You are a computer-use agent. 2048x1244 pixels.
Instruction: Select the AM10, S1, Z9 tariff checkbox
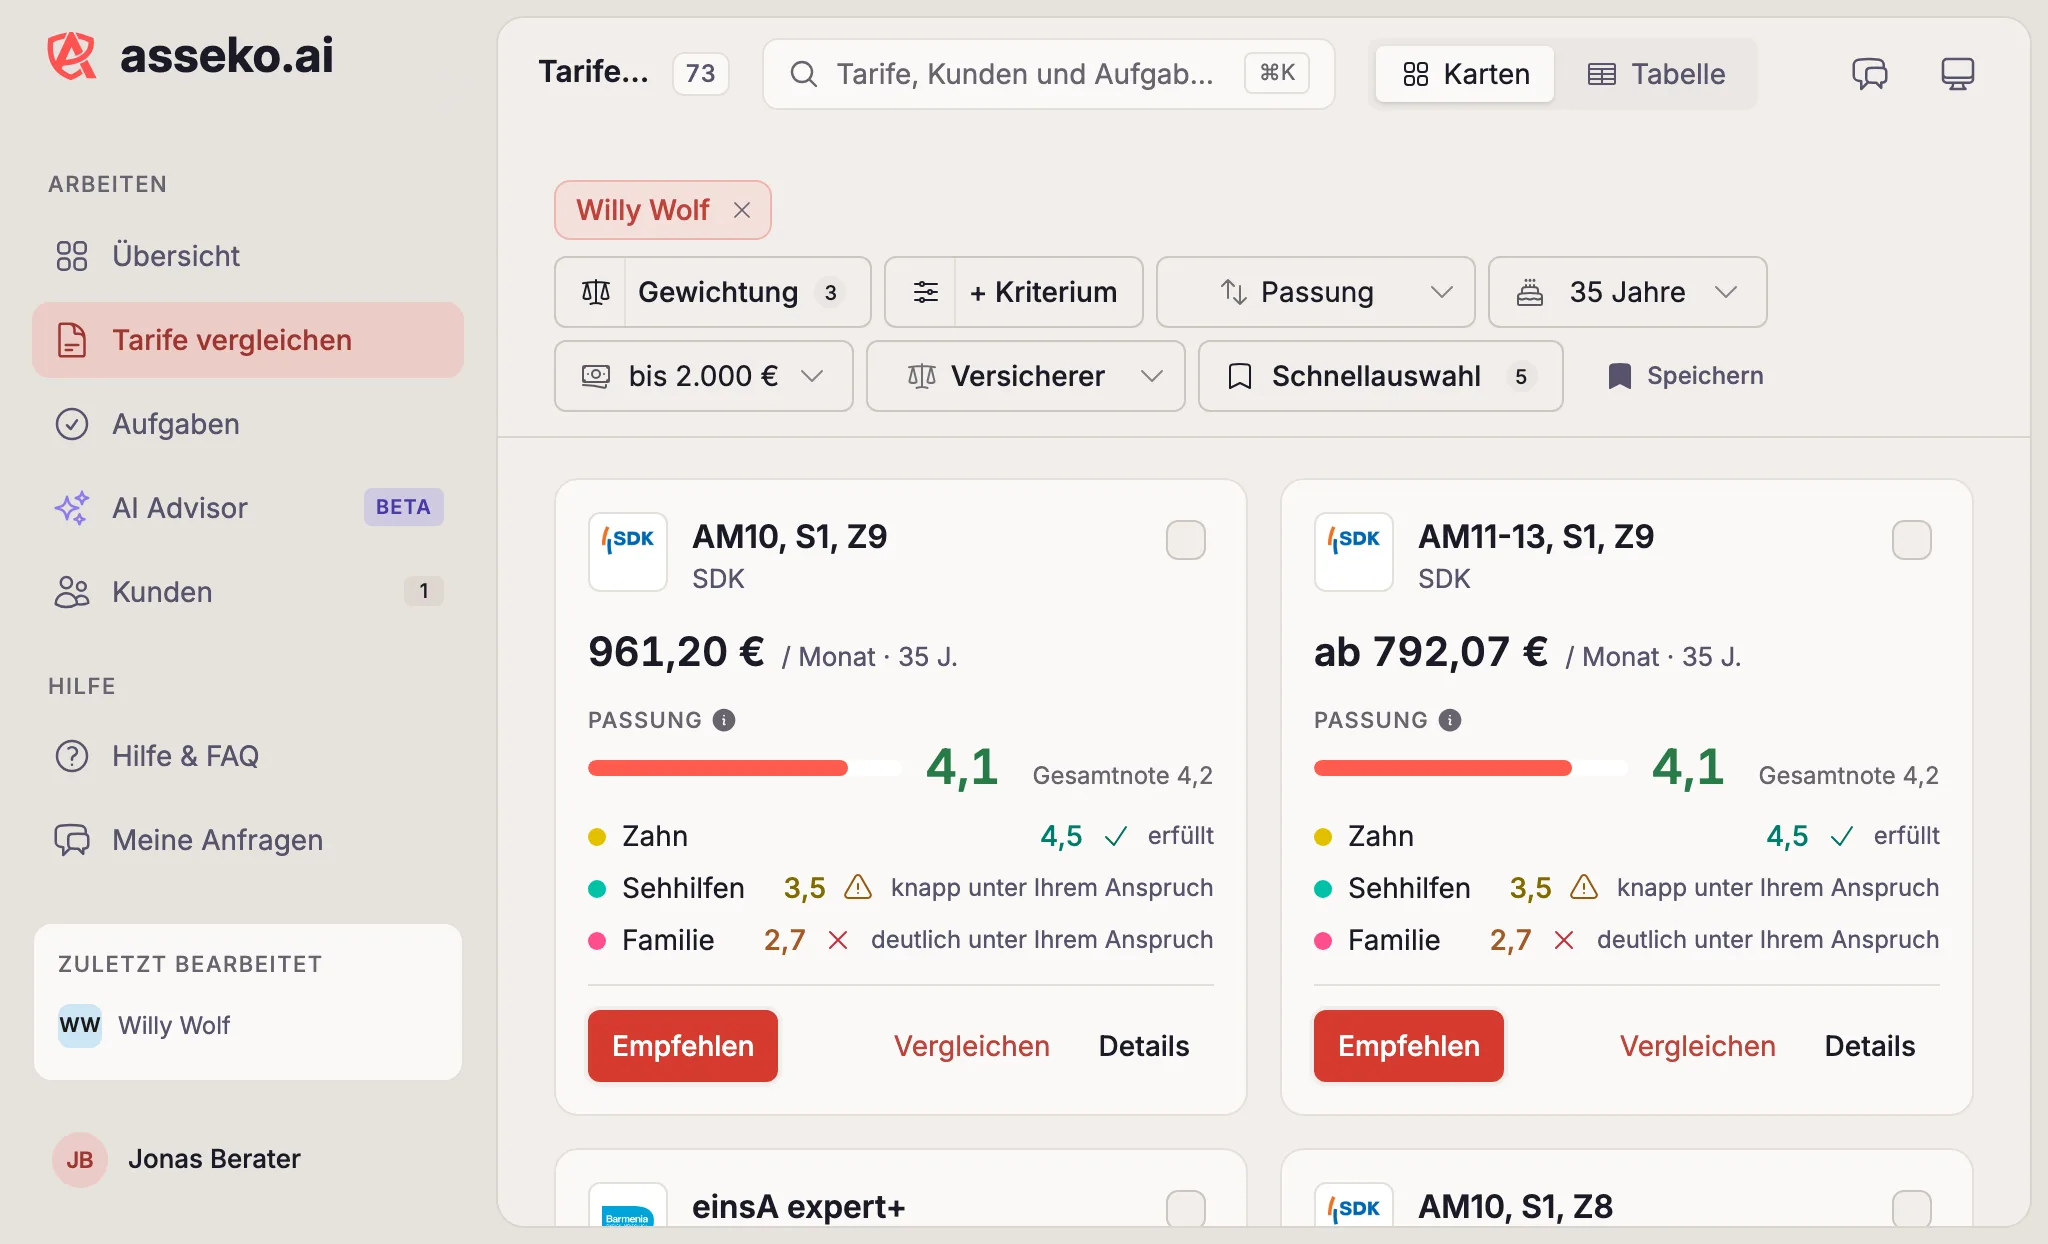point(1186,540)
